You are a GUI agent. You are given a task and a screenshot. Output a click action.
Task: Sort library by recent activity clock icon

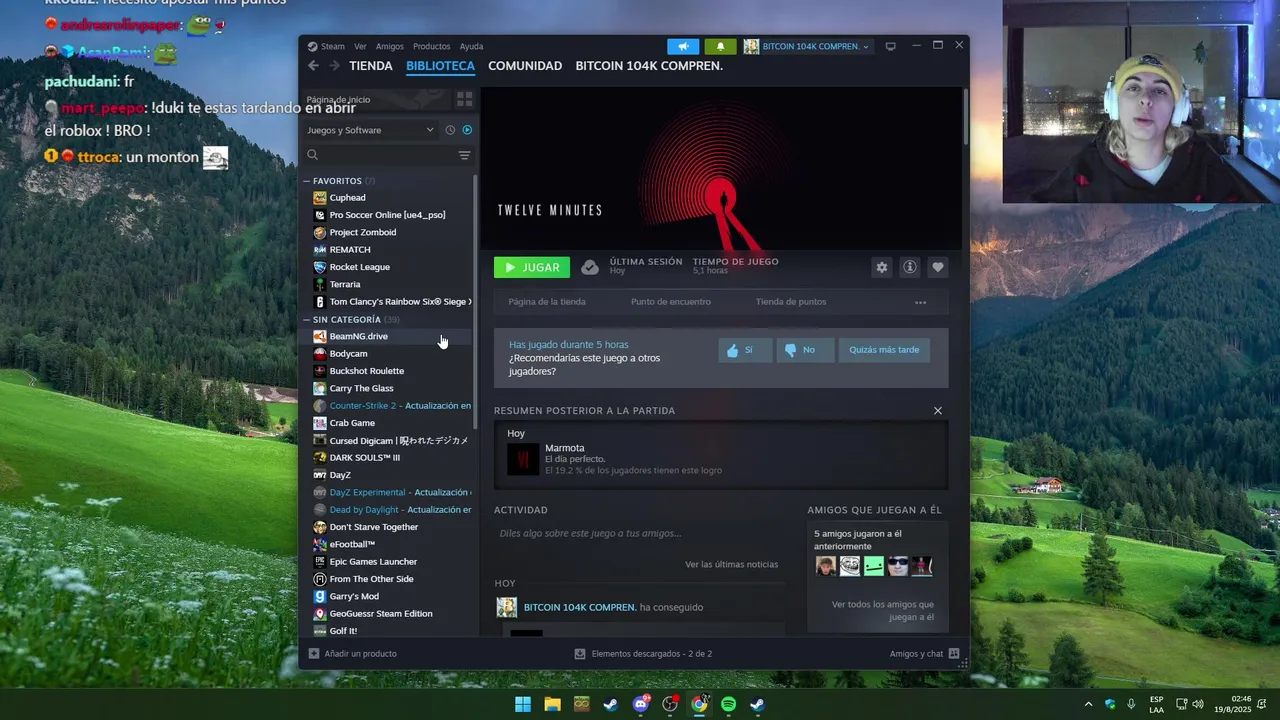point(450,130)
